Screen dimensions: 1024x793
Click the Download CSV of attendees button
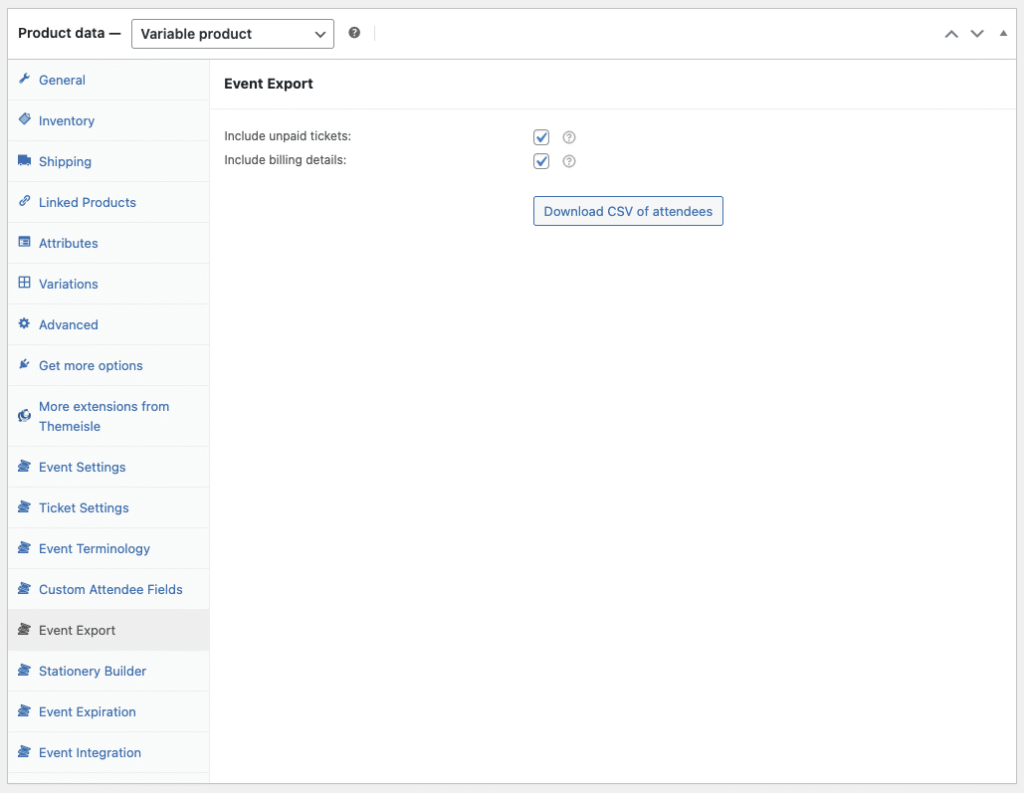(628, 211)
